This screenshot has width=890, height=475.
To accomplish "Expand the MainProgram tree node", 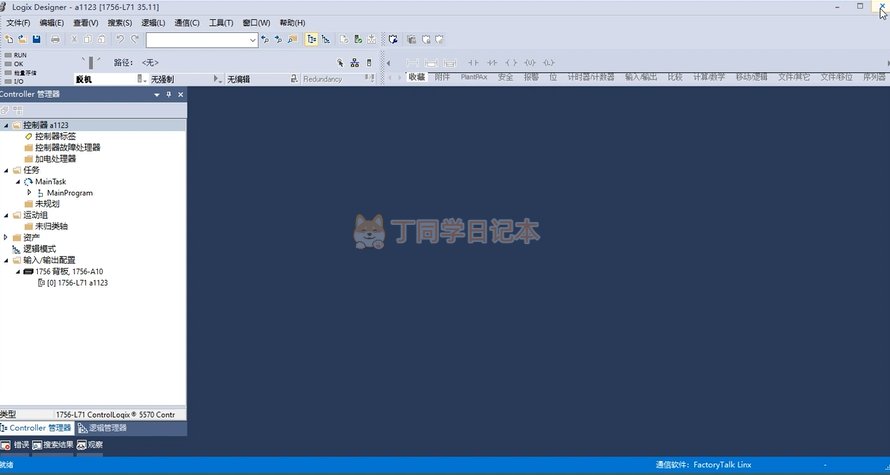I will point(29,193).
